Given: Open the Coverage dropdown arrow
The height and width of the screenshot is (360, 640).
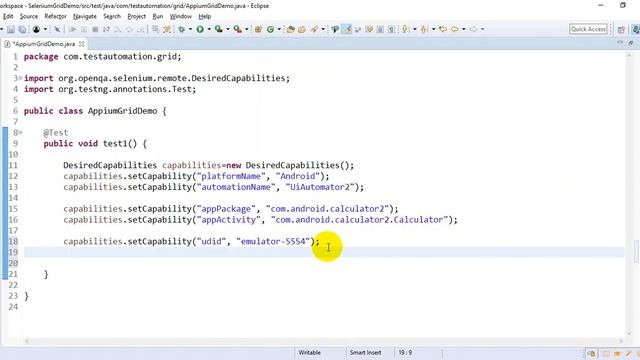Looking at the screenshot, I should pos(228,29).
